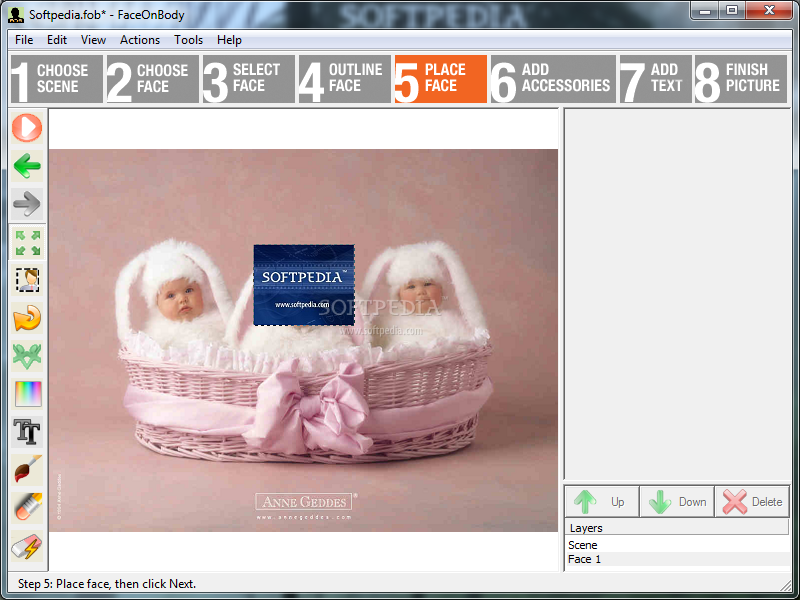Click the green flip/mirror tool icon

point(27,356)
